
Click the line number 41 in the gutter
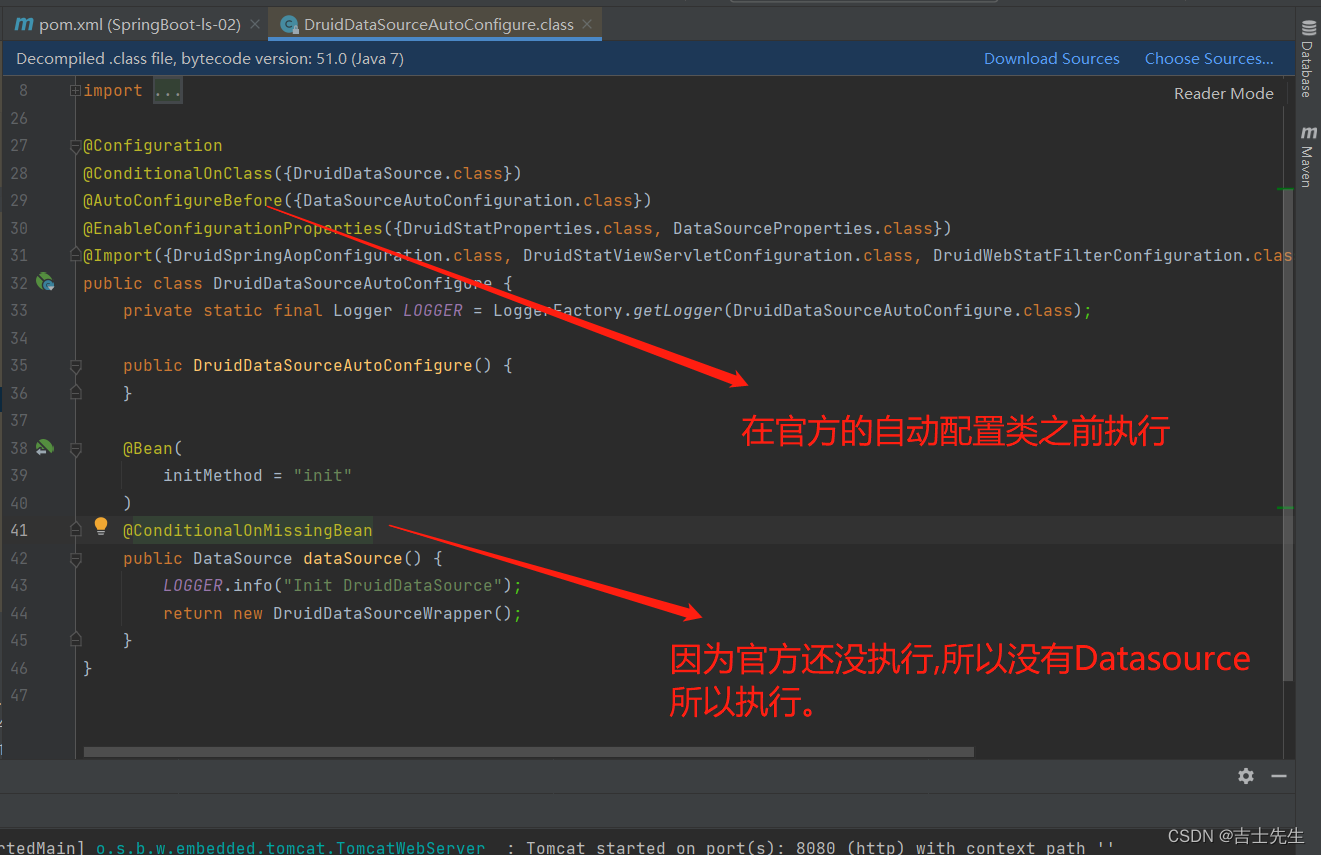click(19, 530)
